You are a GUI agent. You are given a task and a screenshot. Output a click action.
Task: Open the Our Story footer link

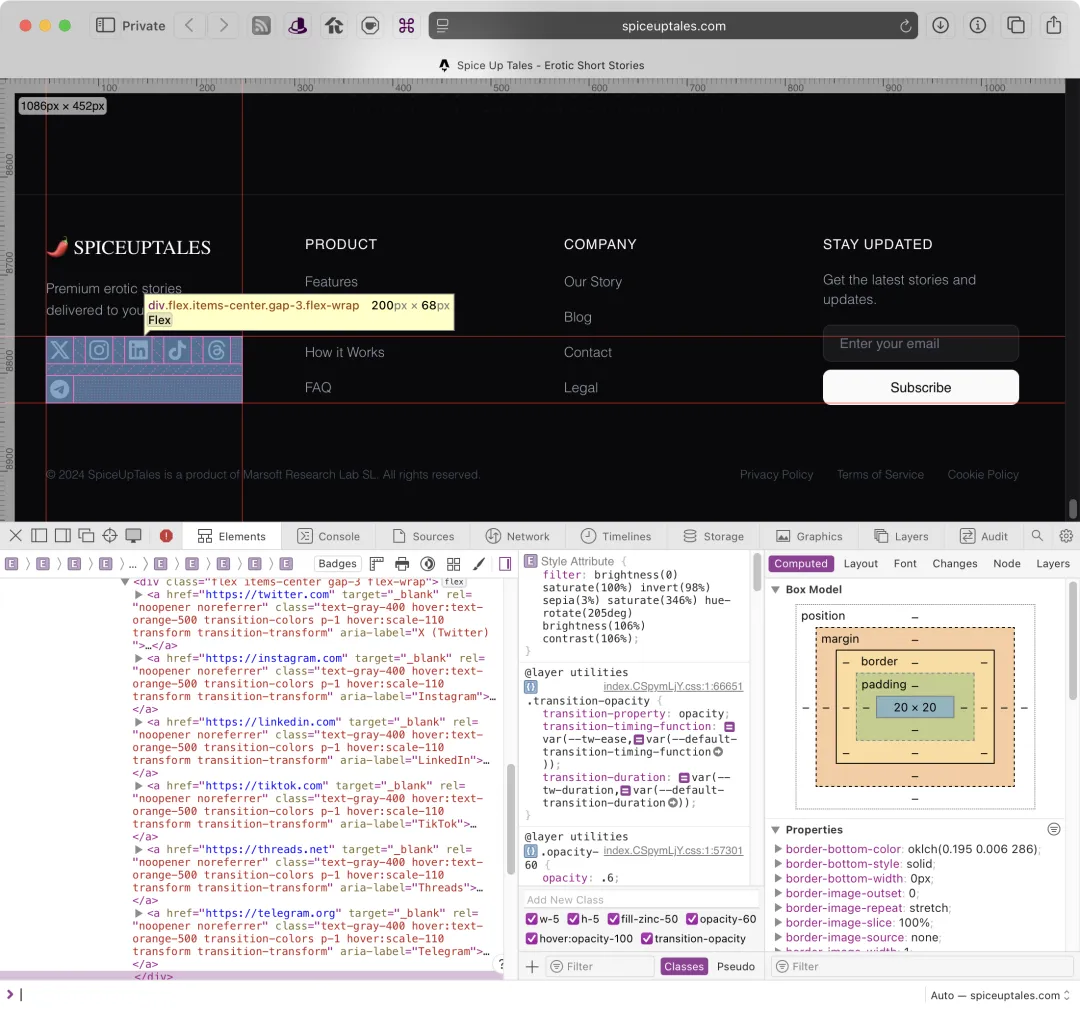(x=592, y=282)
